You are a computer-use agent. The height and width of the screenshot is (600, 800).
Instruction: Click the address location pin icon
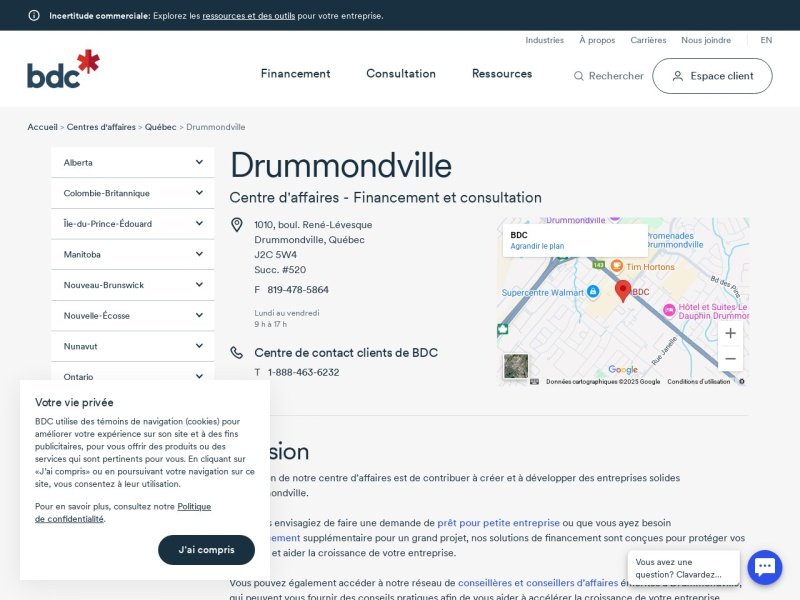[x=237, y=224]
